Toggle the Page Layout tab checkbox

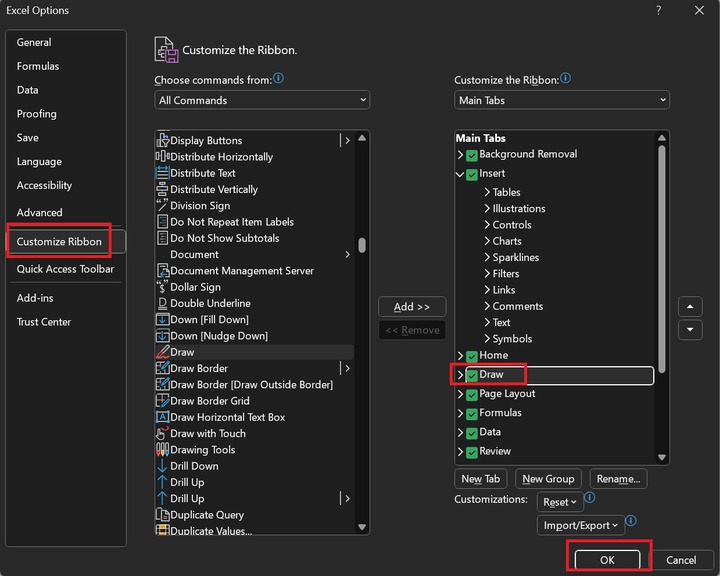472,394
